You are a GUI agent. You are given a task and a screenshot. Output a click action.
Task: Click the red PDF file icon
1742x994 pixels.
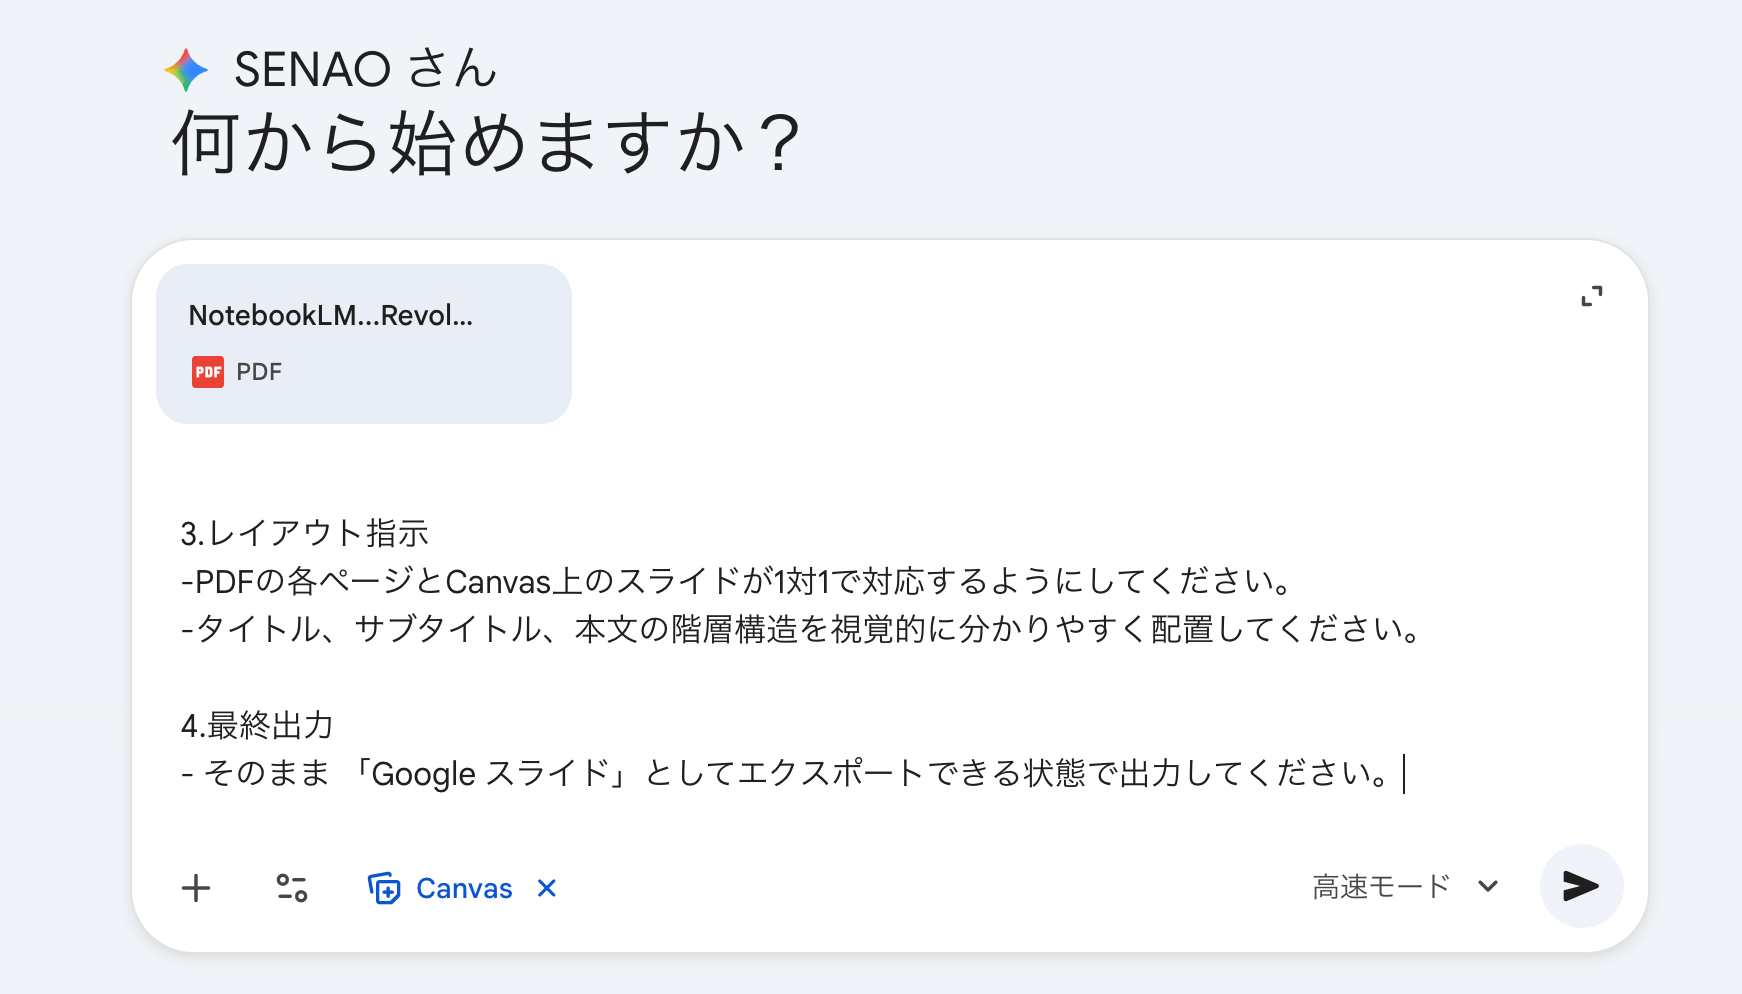pyautogui.click(x=208, y=372)
